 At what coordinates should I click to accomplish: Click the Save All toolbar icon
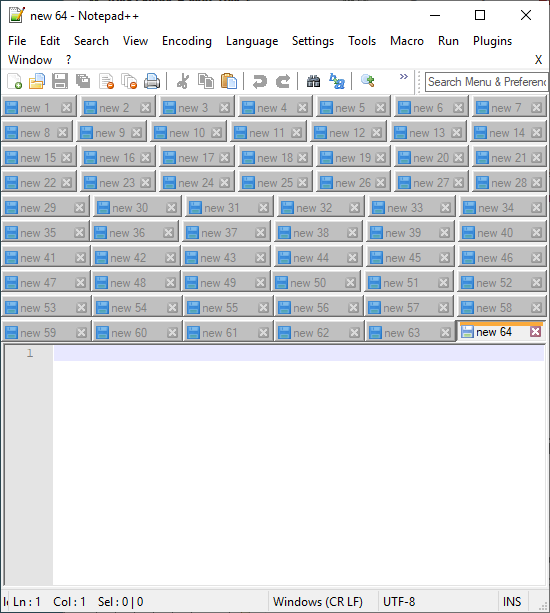pyautogui.click(x=83, y=81)
